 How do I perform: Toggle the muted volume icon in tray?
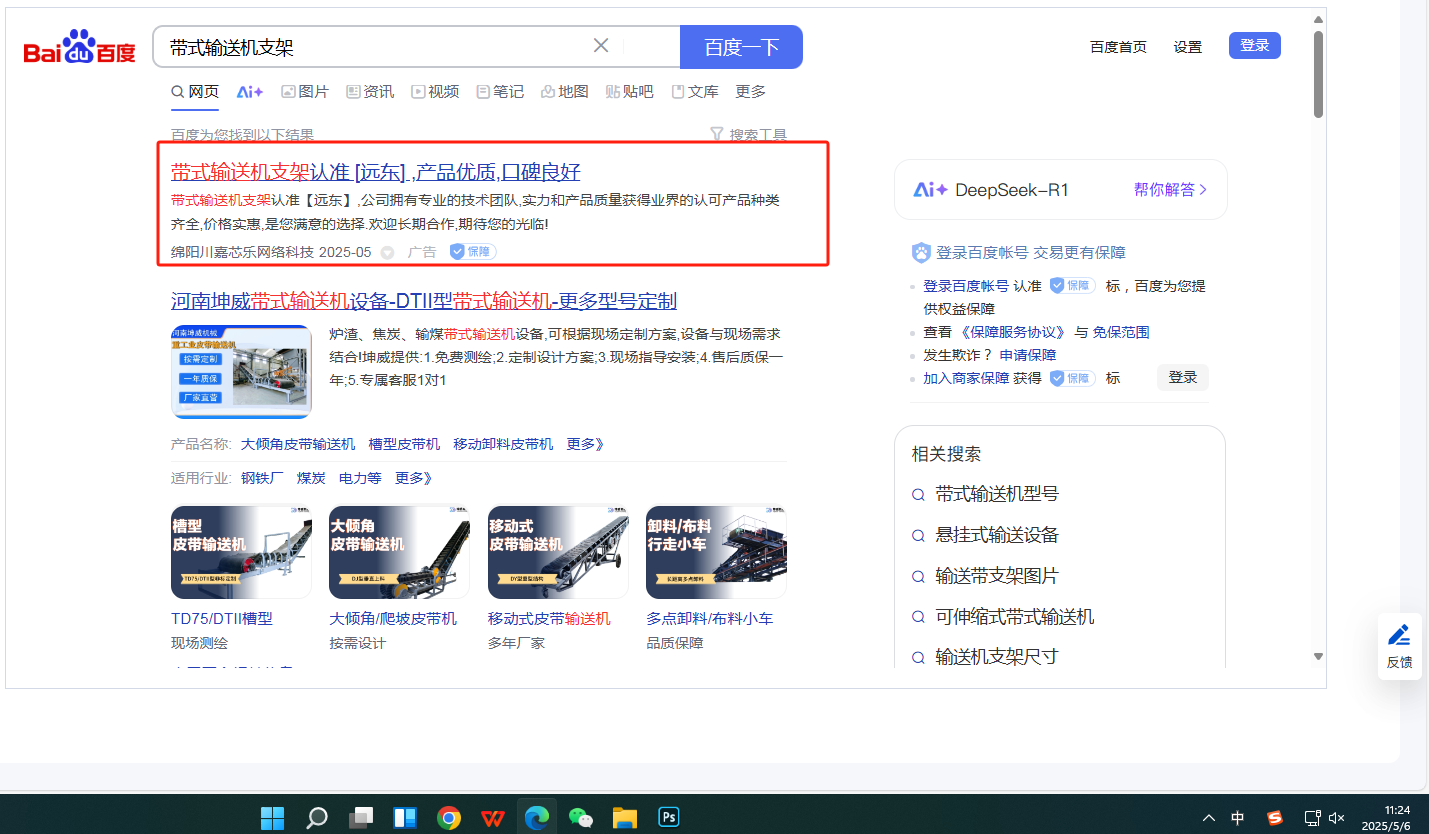point(1336,818)
